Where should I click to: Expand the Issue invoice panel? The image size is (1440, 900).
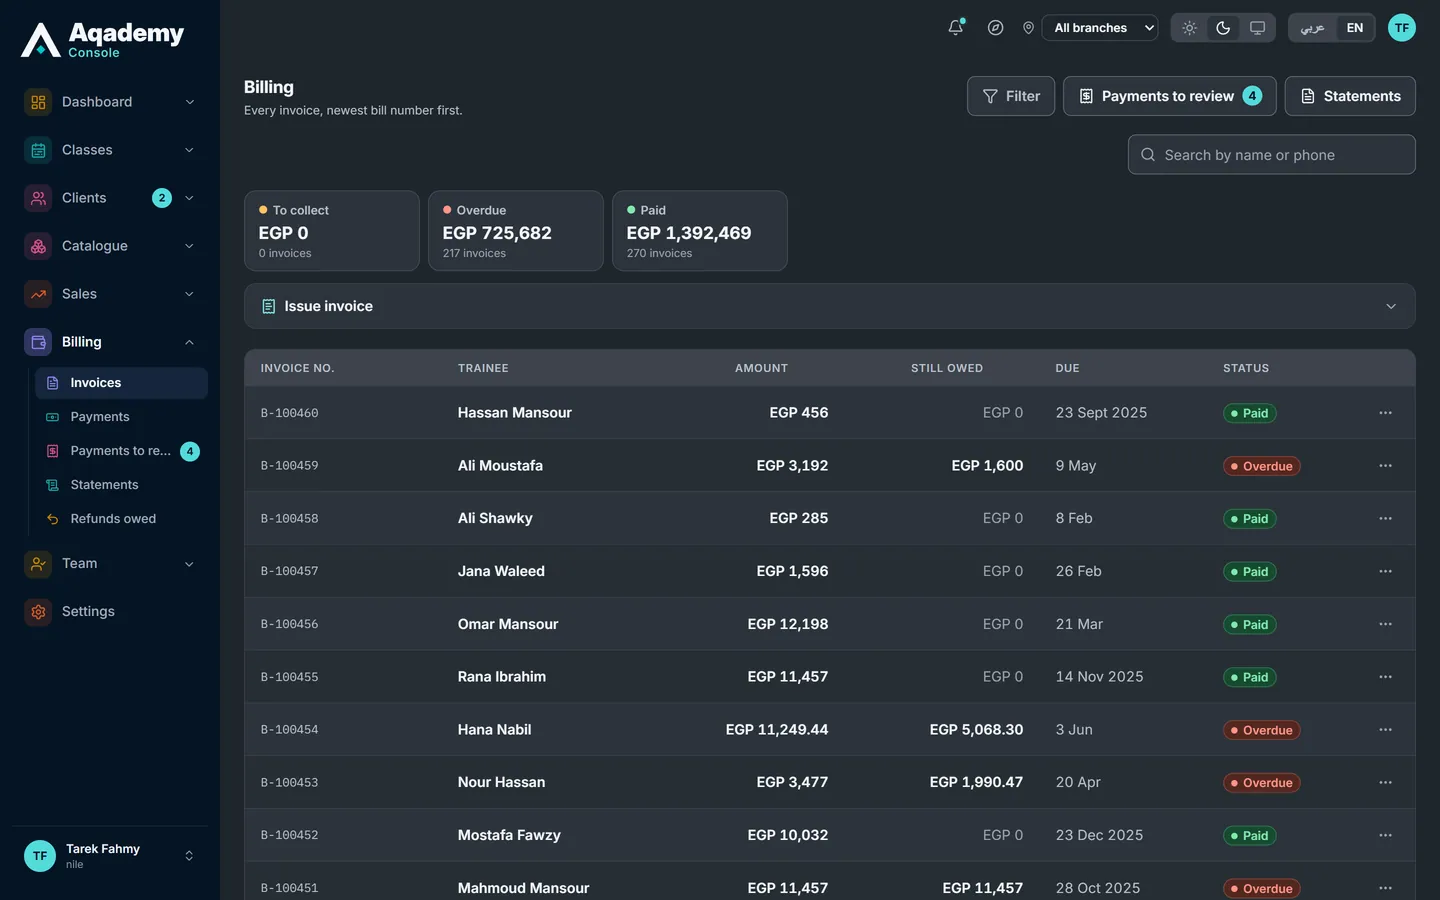pyautogui.click(x=830, y=306)
